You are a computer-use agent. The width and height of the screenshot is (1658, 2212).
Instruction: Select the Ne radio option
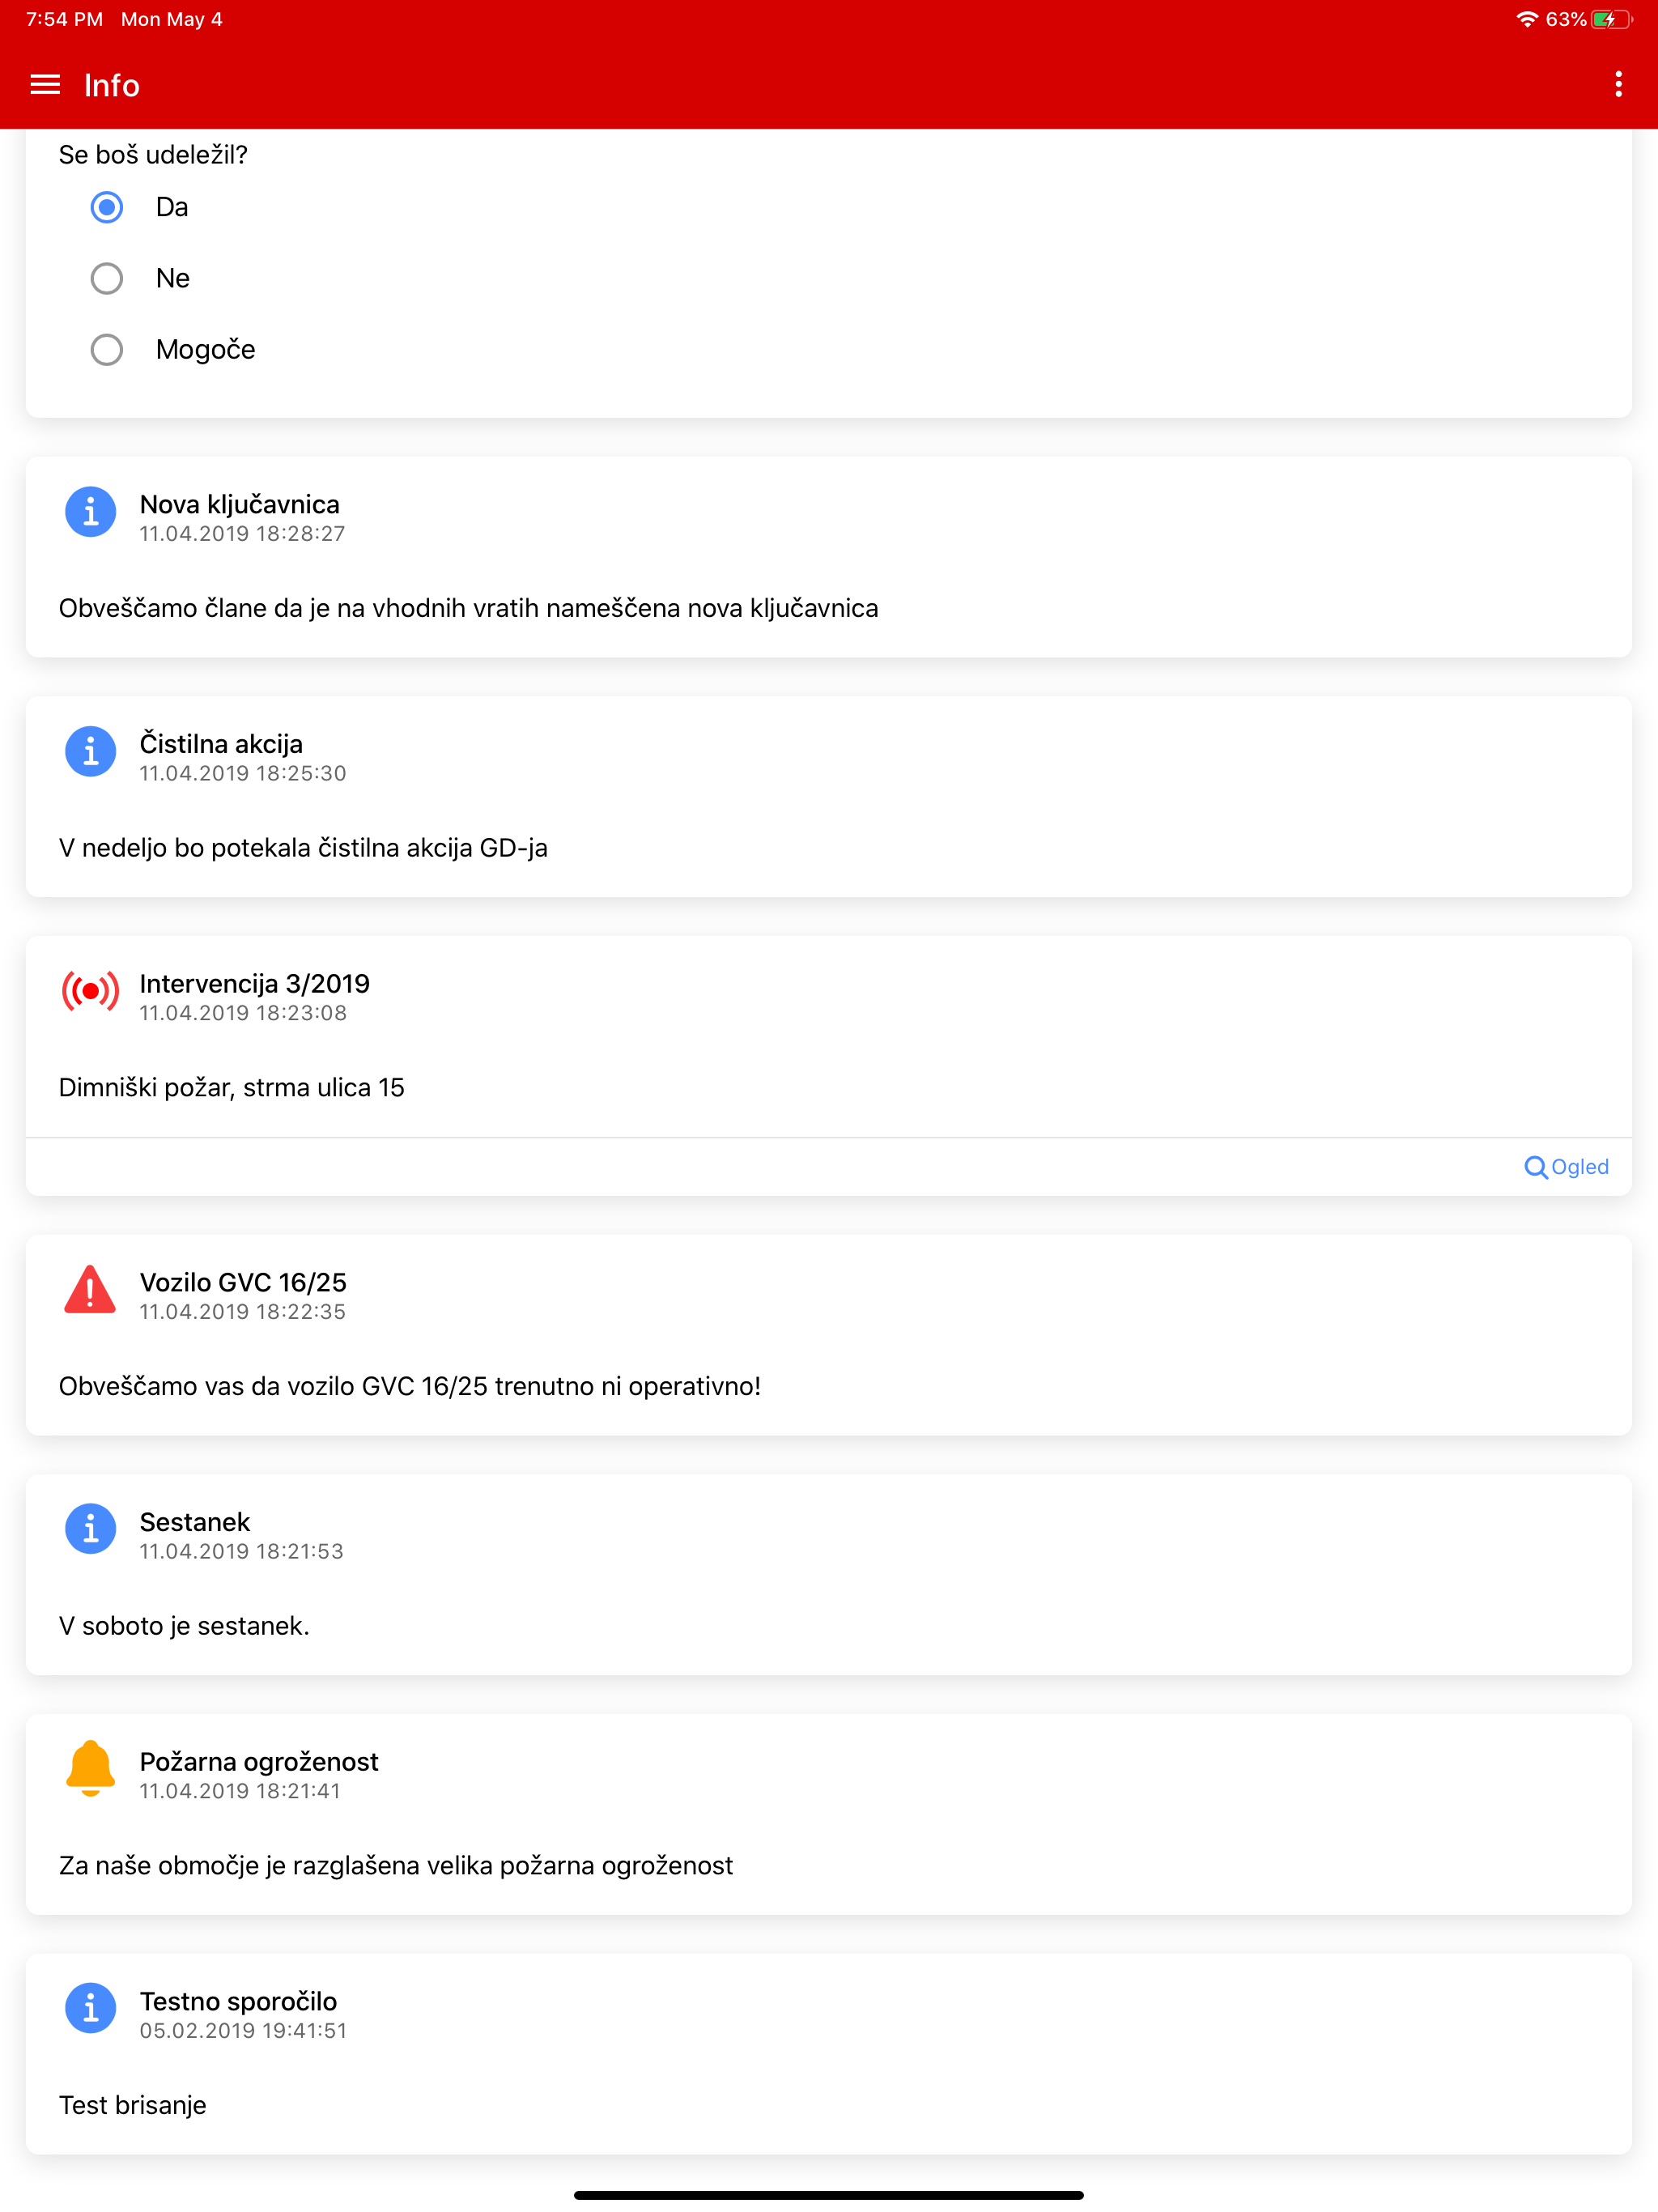point(107,278)
